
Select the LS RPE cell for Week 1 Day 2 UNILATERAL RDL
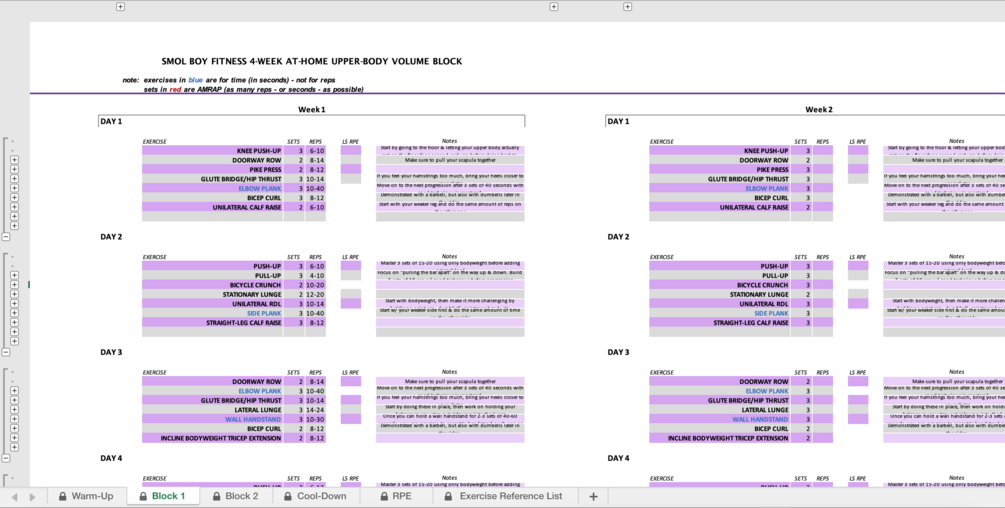tap(351, 304)
